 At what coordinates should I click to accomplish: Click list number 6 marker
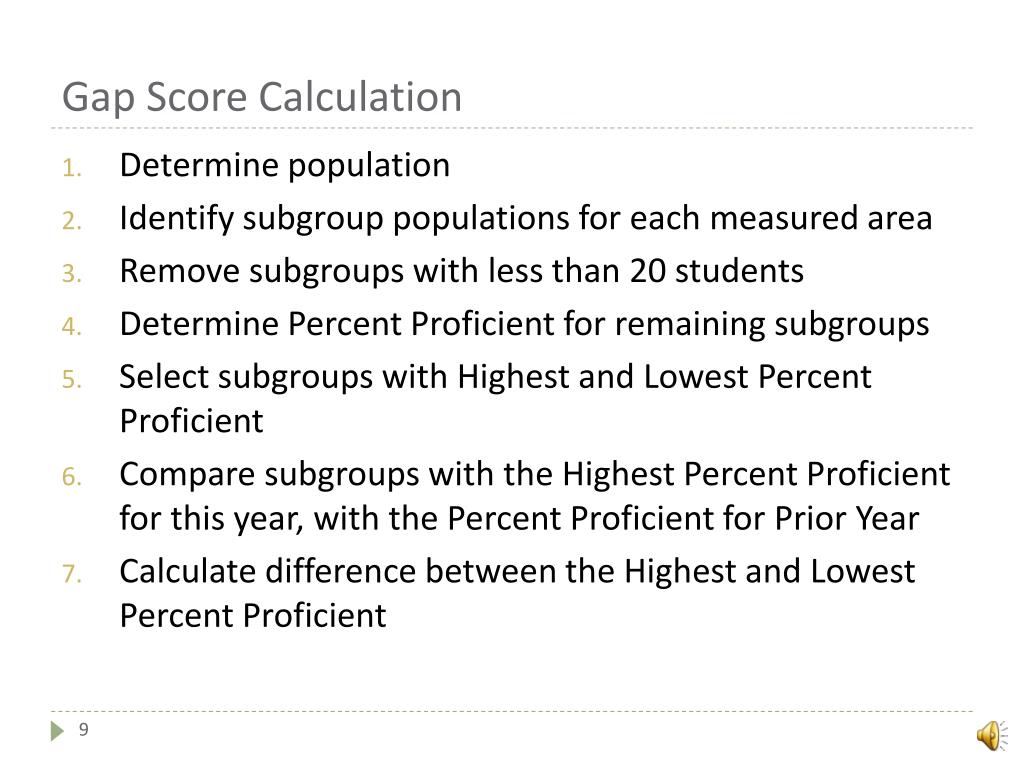tap(72, 477)
